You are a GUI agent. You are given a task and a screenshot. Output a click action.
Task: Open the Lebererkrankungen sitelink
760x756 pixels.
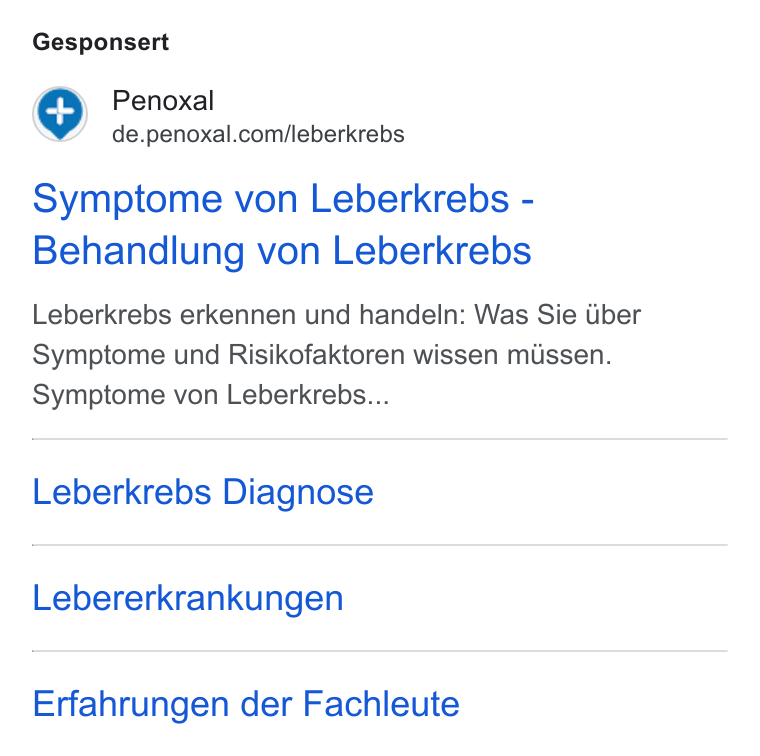(188, 598)
